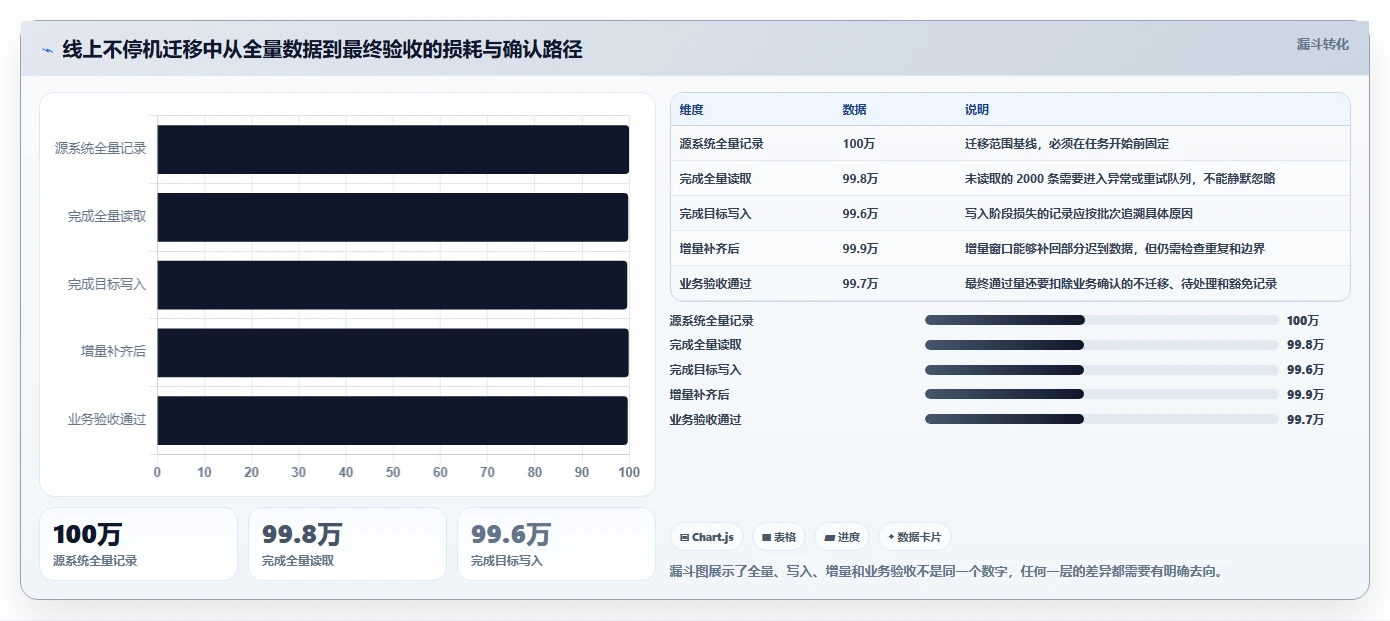Viewport: 1390px width, 621px height.
Task: Click the 增量补齐后 bar in the chart
Action: (393, 352)
